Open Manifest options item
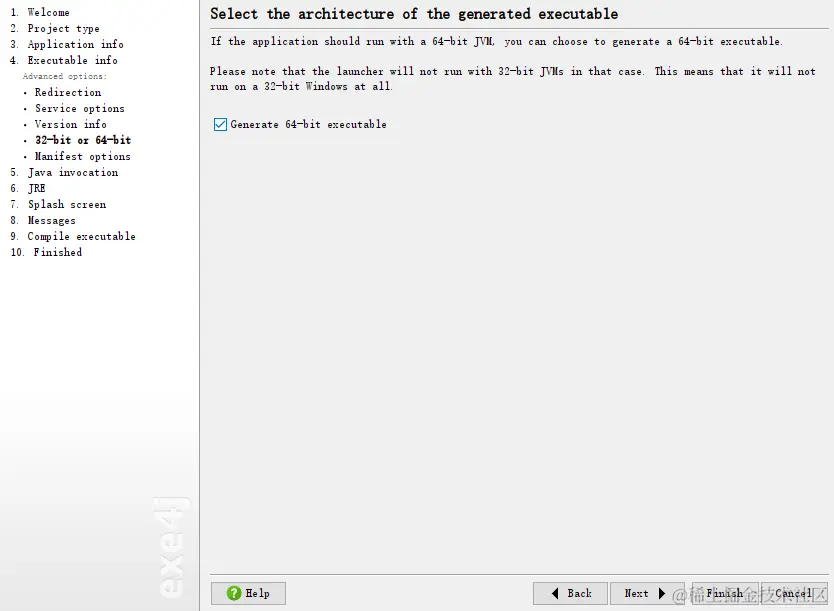Screen dimensions: 834x611 click(82, 156)
